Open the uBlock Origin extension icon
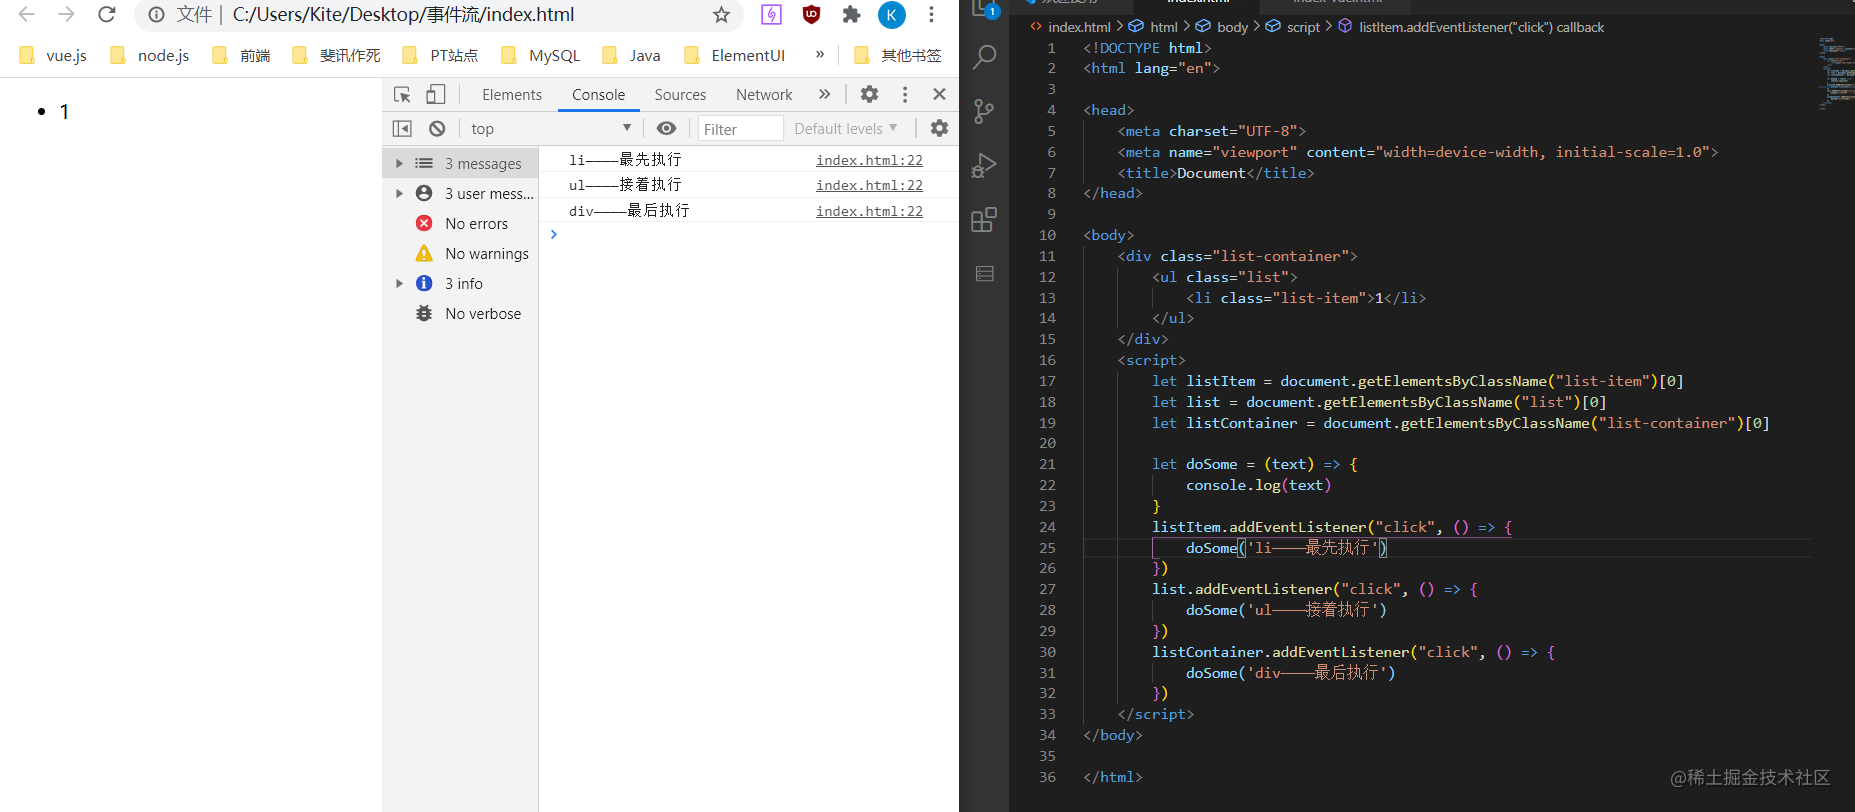The height and width of the screenshot is (812, 1855). 811,14
